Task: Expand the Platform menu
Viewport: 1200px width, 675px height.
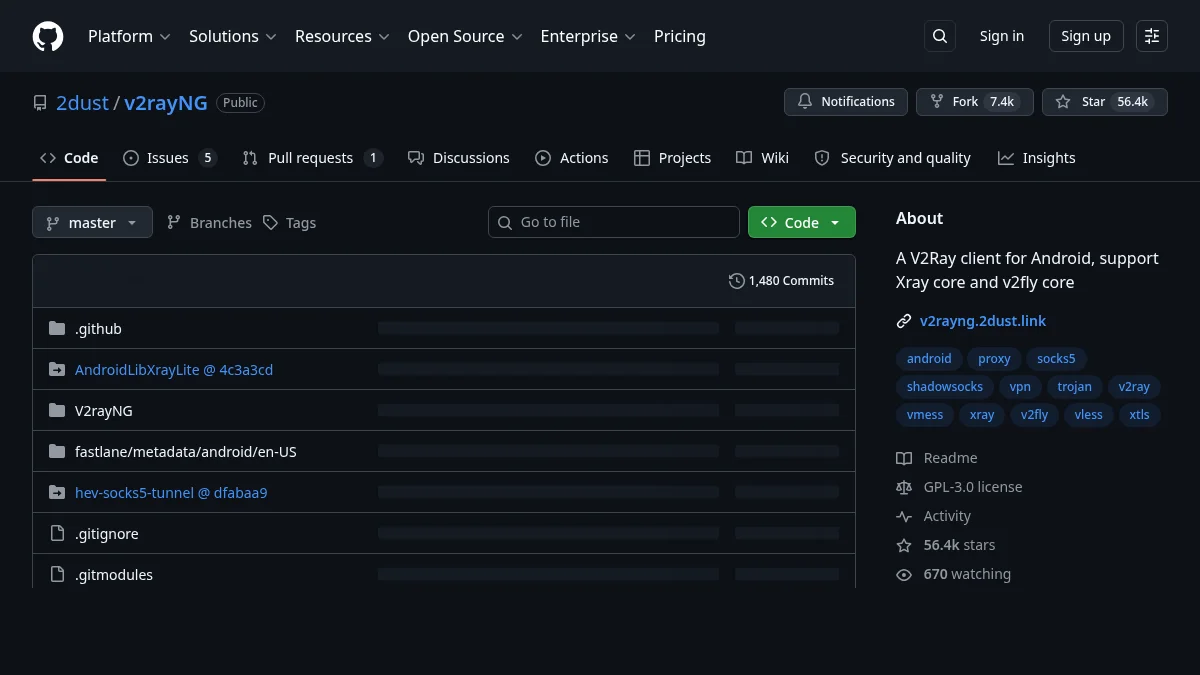Action: point(129,36)
